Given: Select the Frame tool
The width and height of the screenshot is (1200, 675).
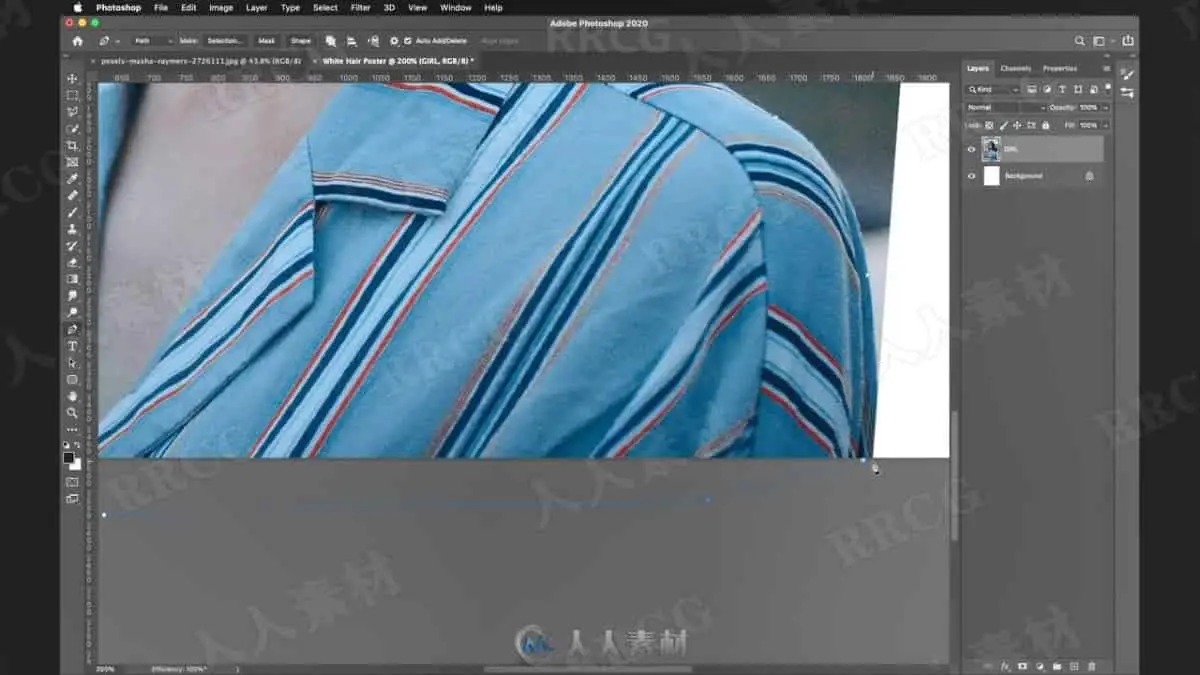Looking at the screenshot, I should pos(72,162).
